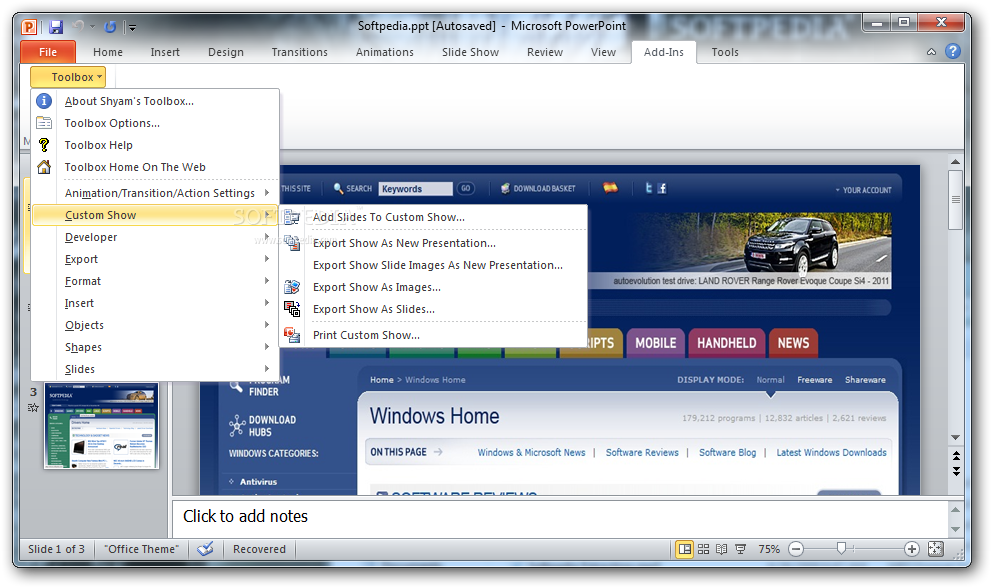Minimize the ribbon with the caret icon
This screenshot has height=588, width=992.
(931, 52)
